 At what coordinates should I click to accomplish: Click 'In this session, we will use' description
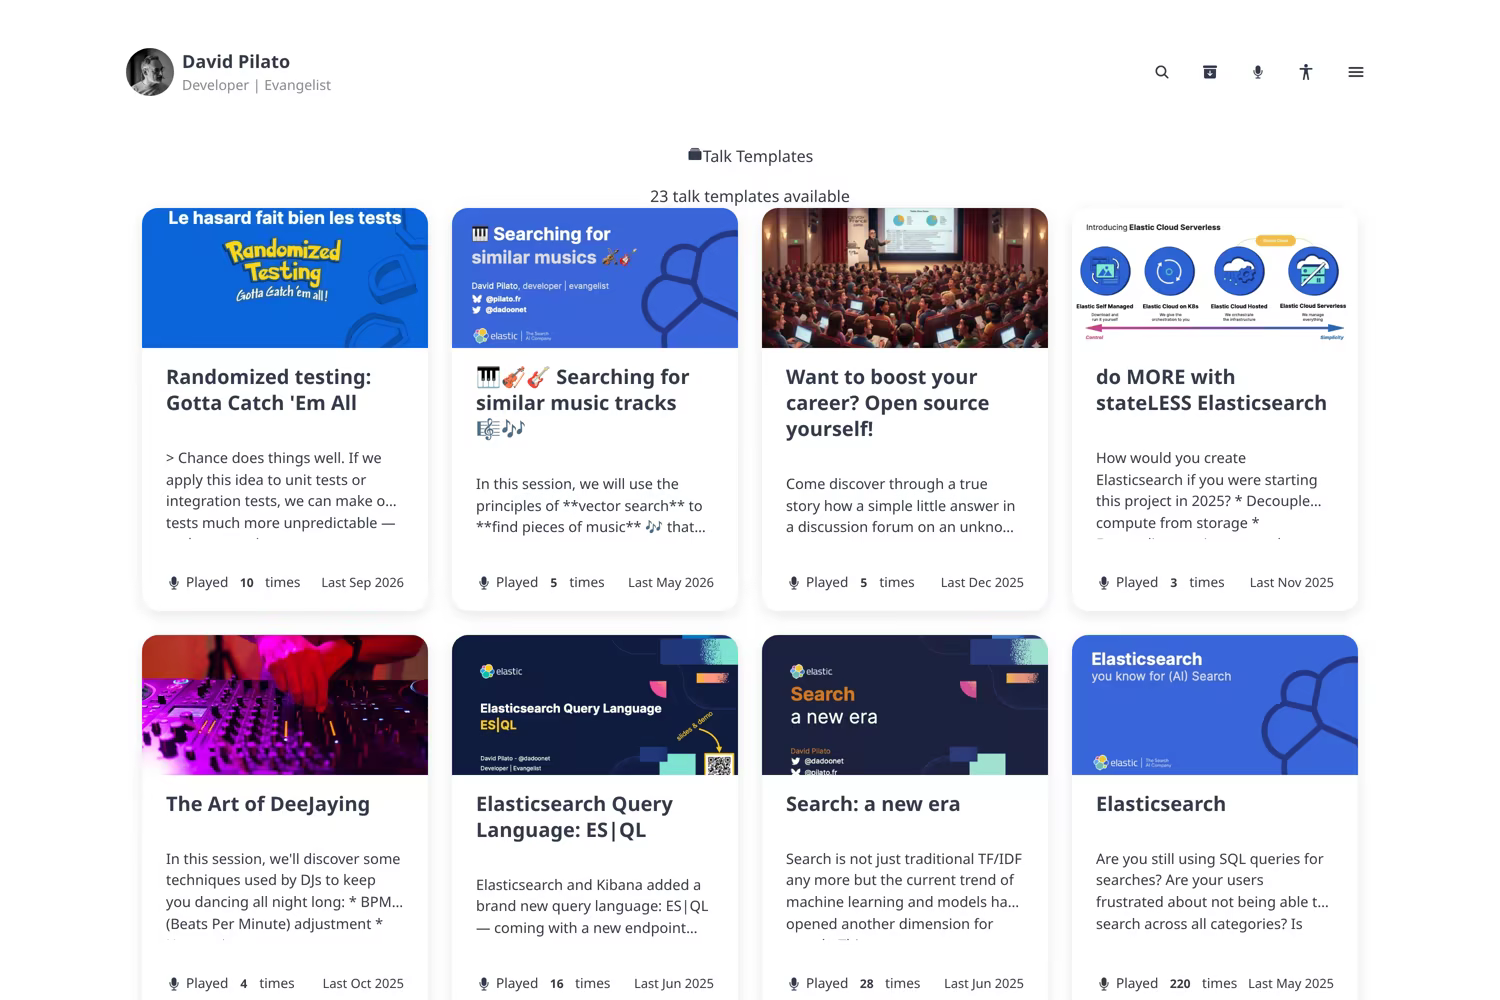[591, 505]
